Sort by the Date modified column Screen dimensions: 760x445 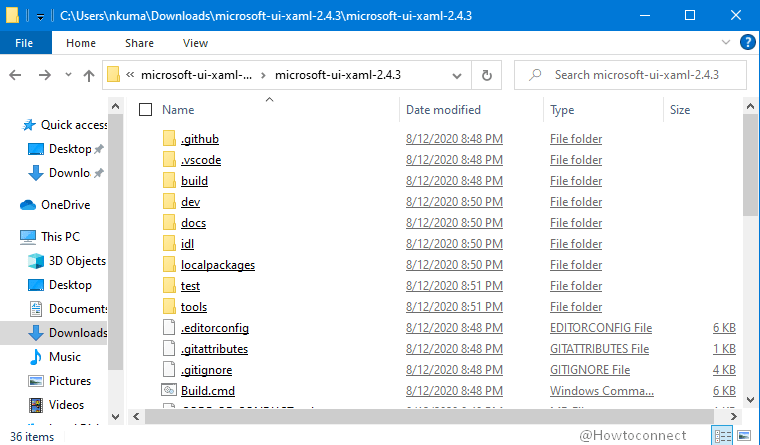[443, 110]
